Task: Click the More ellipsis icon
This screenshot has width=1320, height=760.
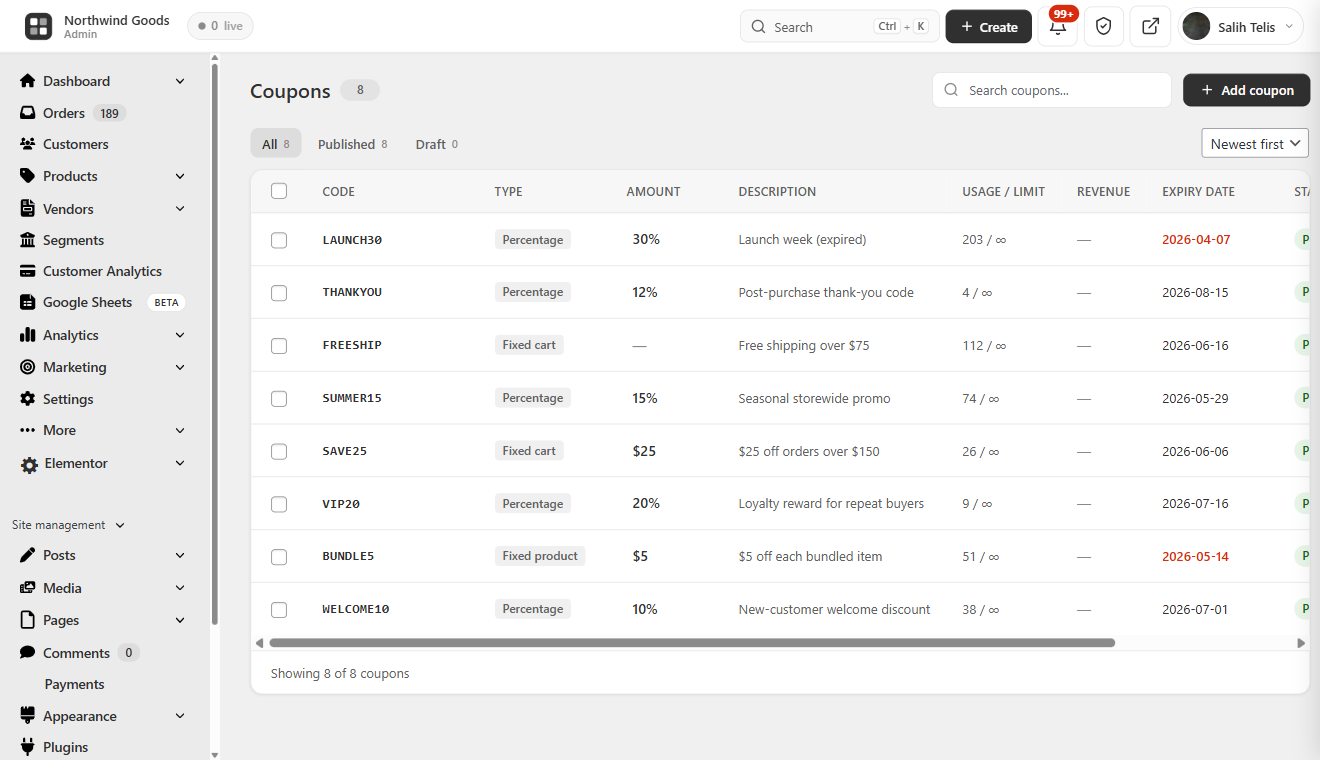Action: click(28, 430)
